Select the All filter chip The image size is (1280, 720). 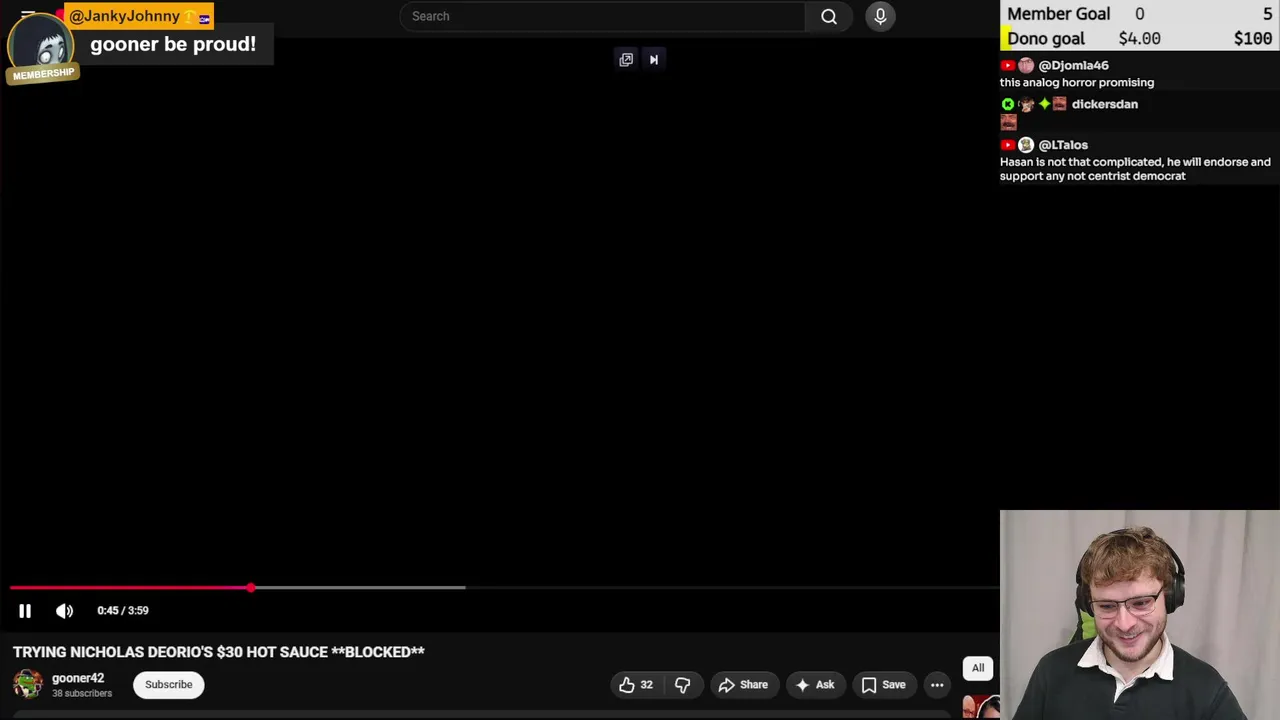pyautogui.click(x=978, y=668)
